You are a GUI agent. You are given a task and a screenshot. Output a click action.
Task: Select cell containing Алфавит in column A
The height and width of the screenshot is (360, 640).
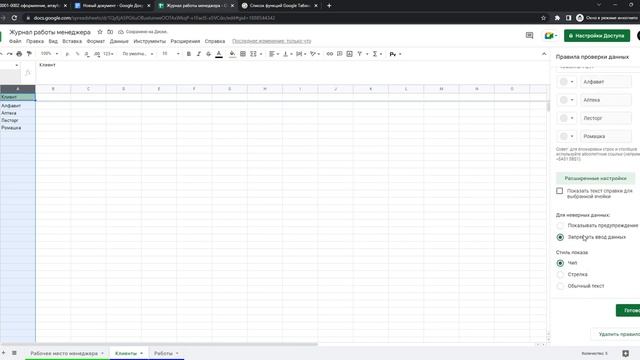click(18, 106)
